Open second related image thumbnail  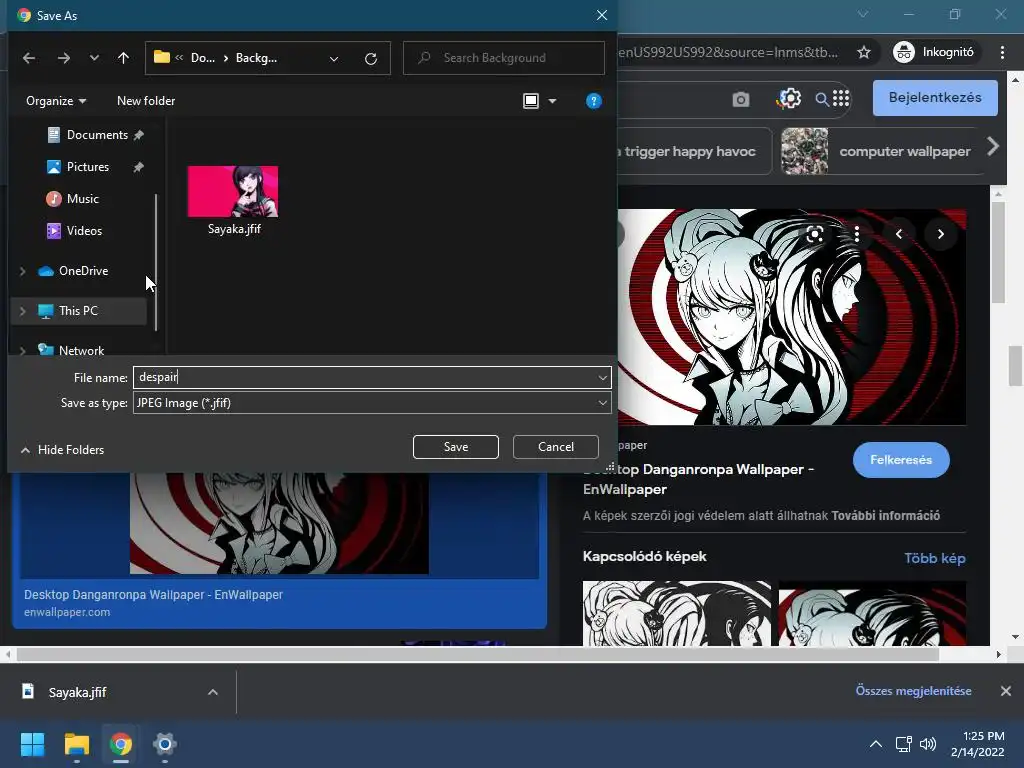point(872,613)
